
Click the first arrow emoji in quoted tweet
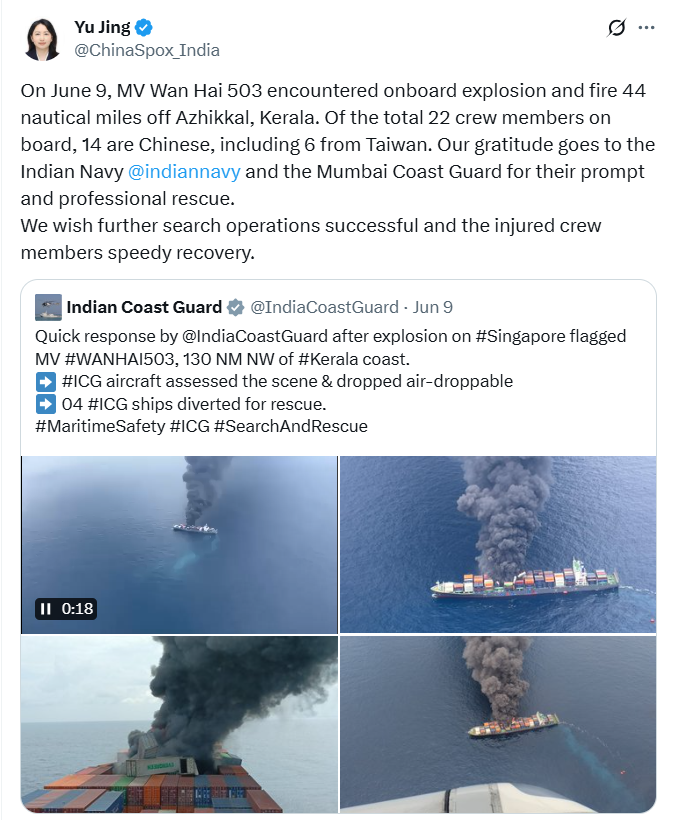pyautogui.click(x=45, y=382)
